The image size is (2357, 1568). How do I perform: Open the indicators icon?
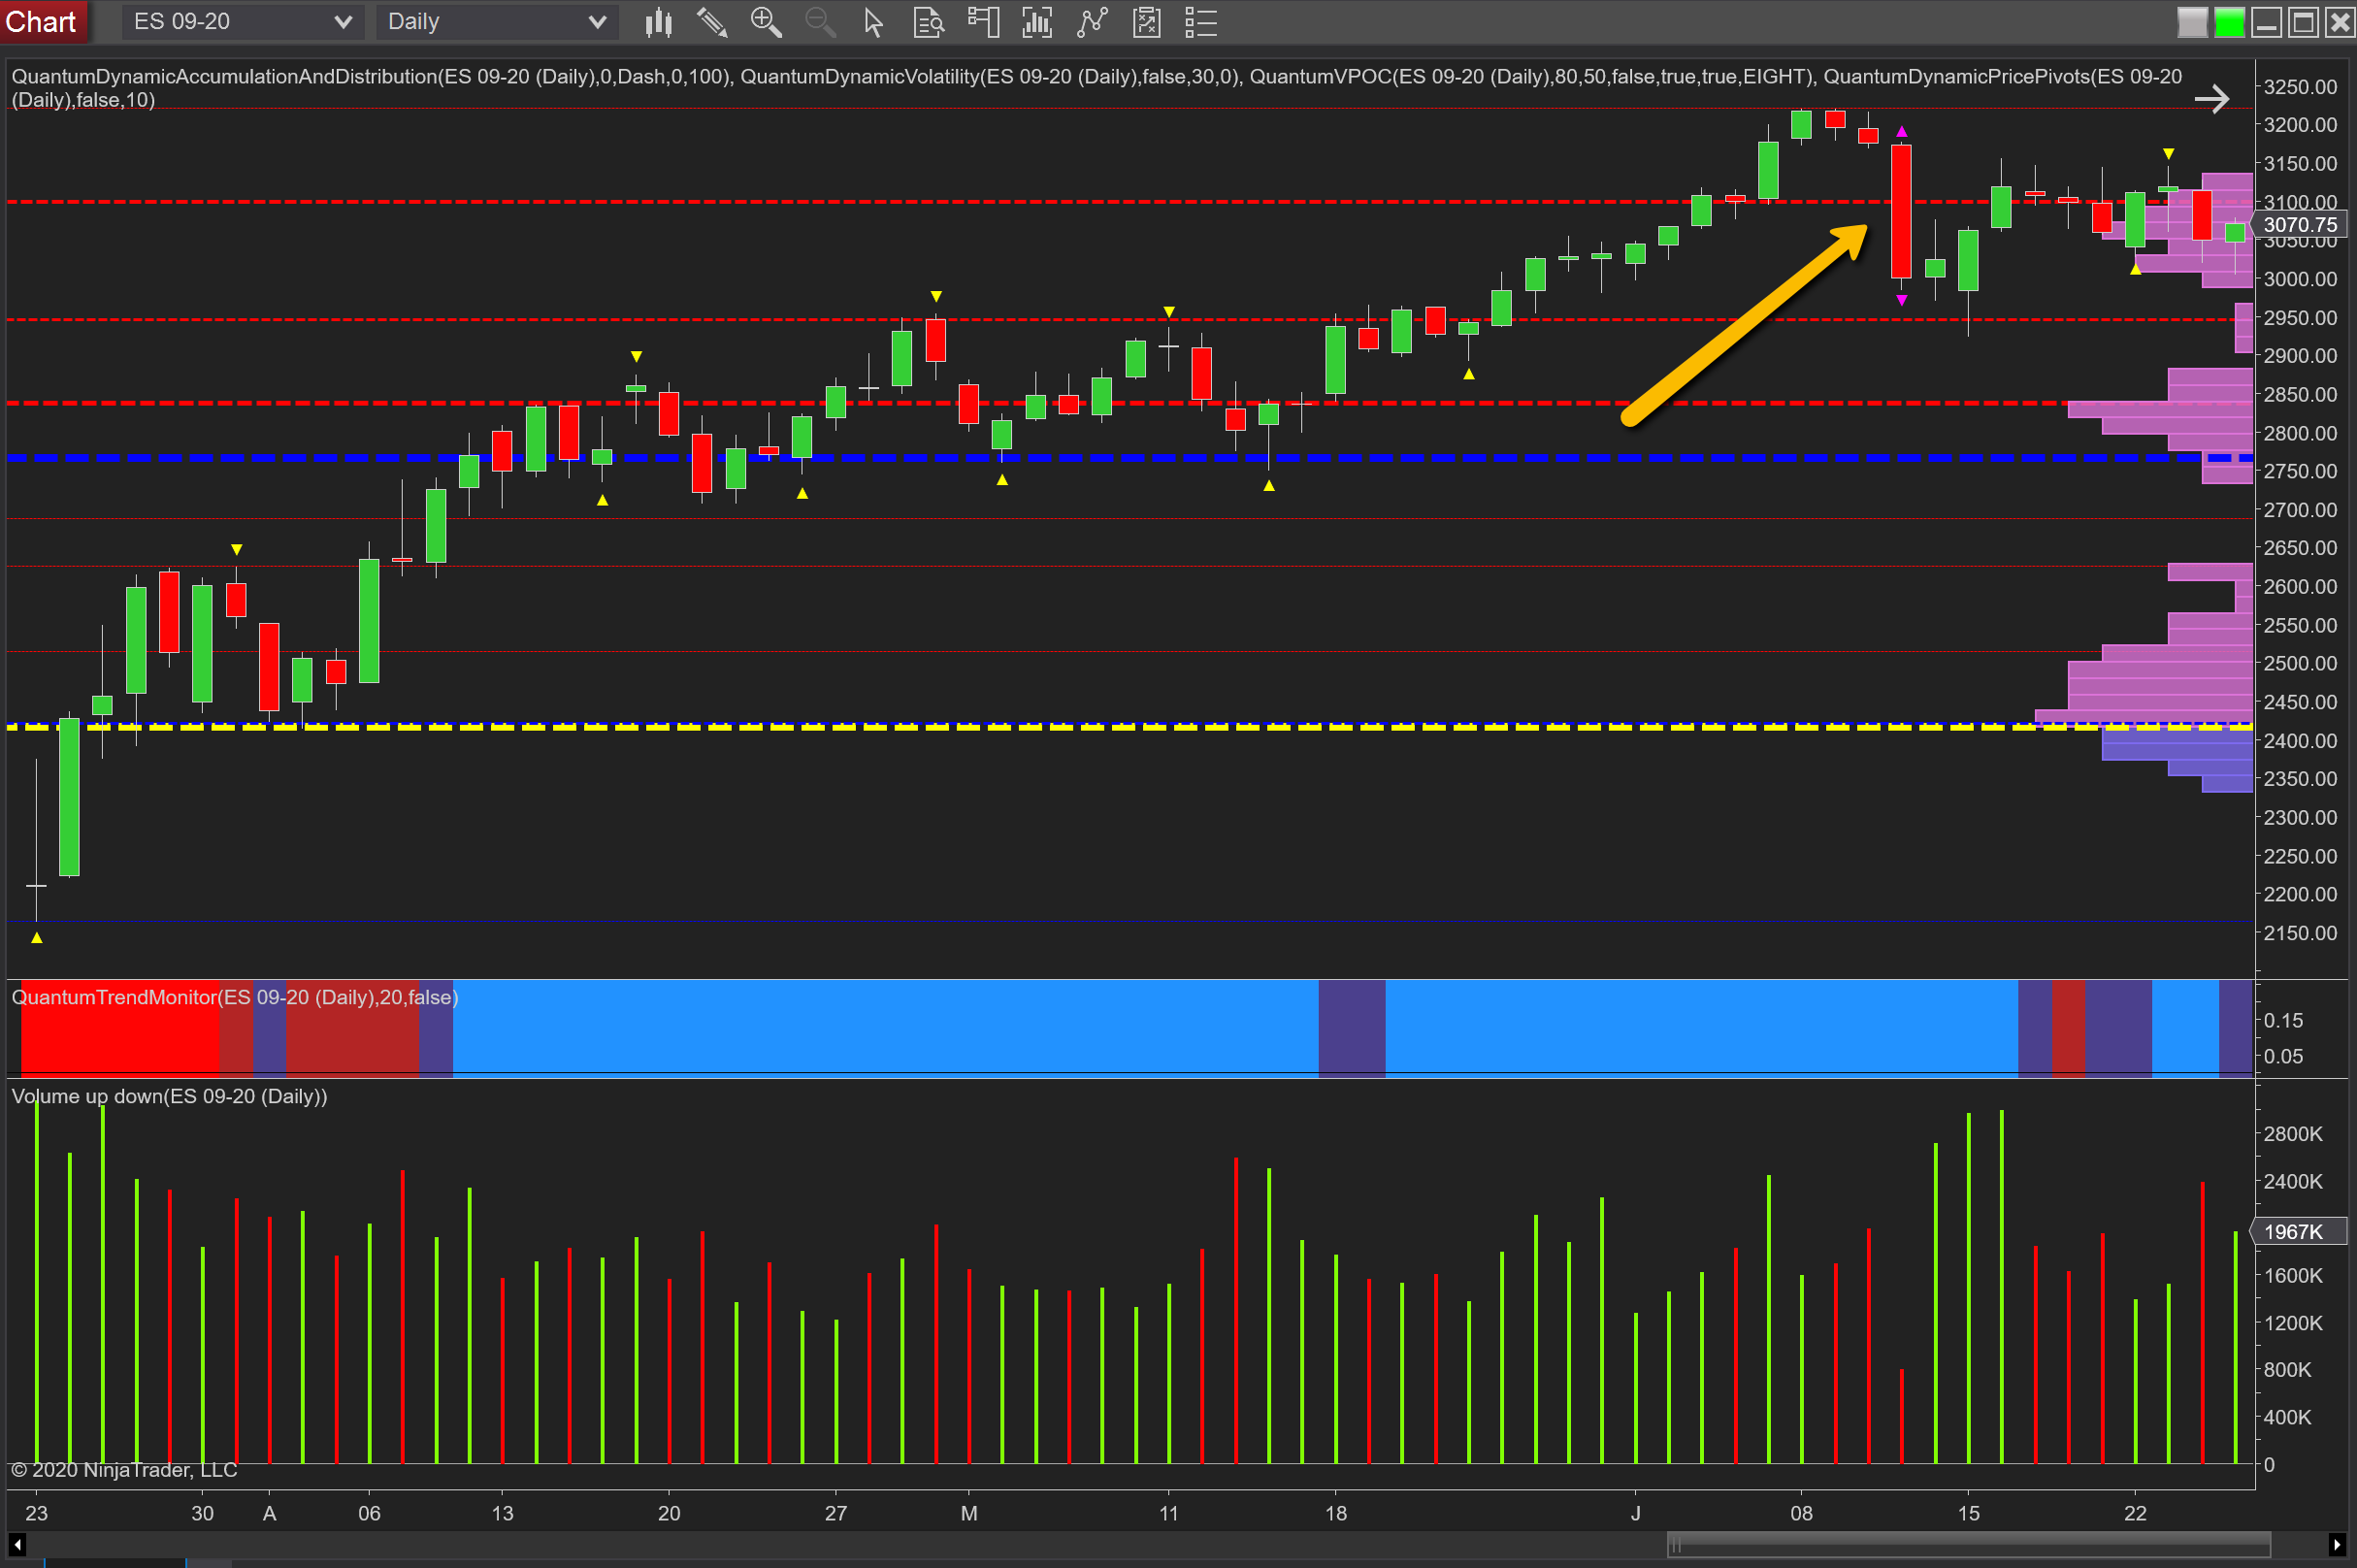1092,22
